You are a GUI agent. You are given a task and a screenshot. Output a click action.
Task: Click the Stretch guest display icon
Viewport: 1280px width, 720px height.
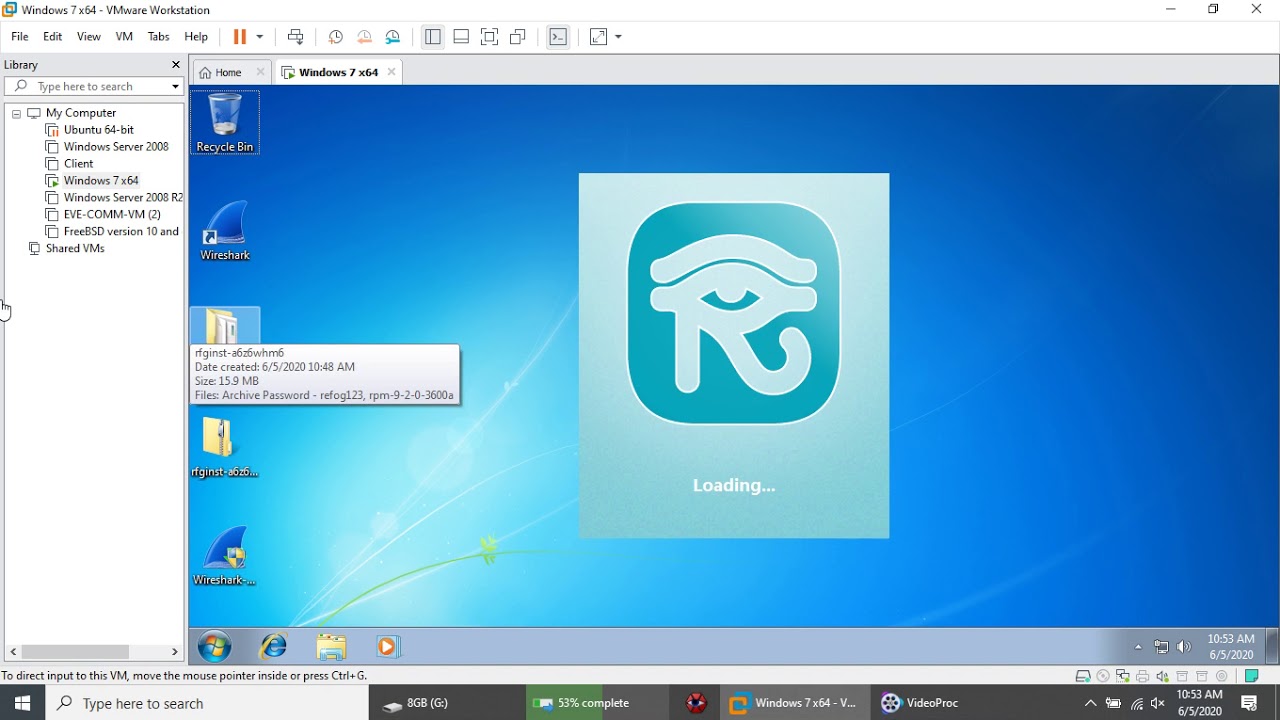[x=598, y=37]
